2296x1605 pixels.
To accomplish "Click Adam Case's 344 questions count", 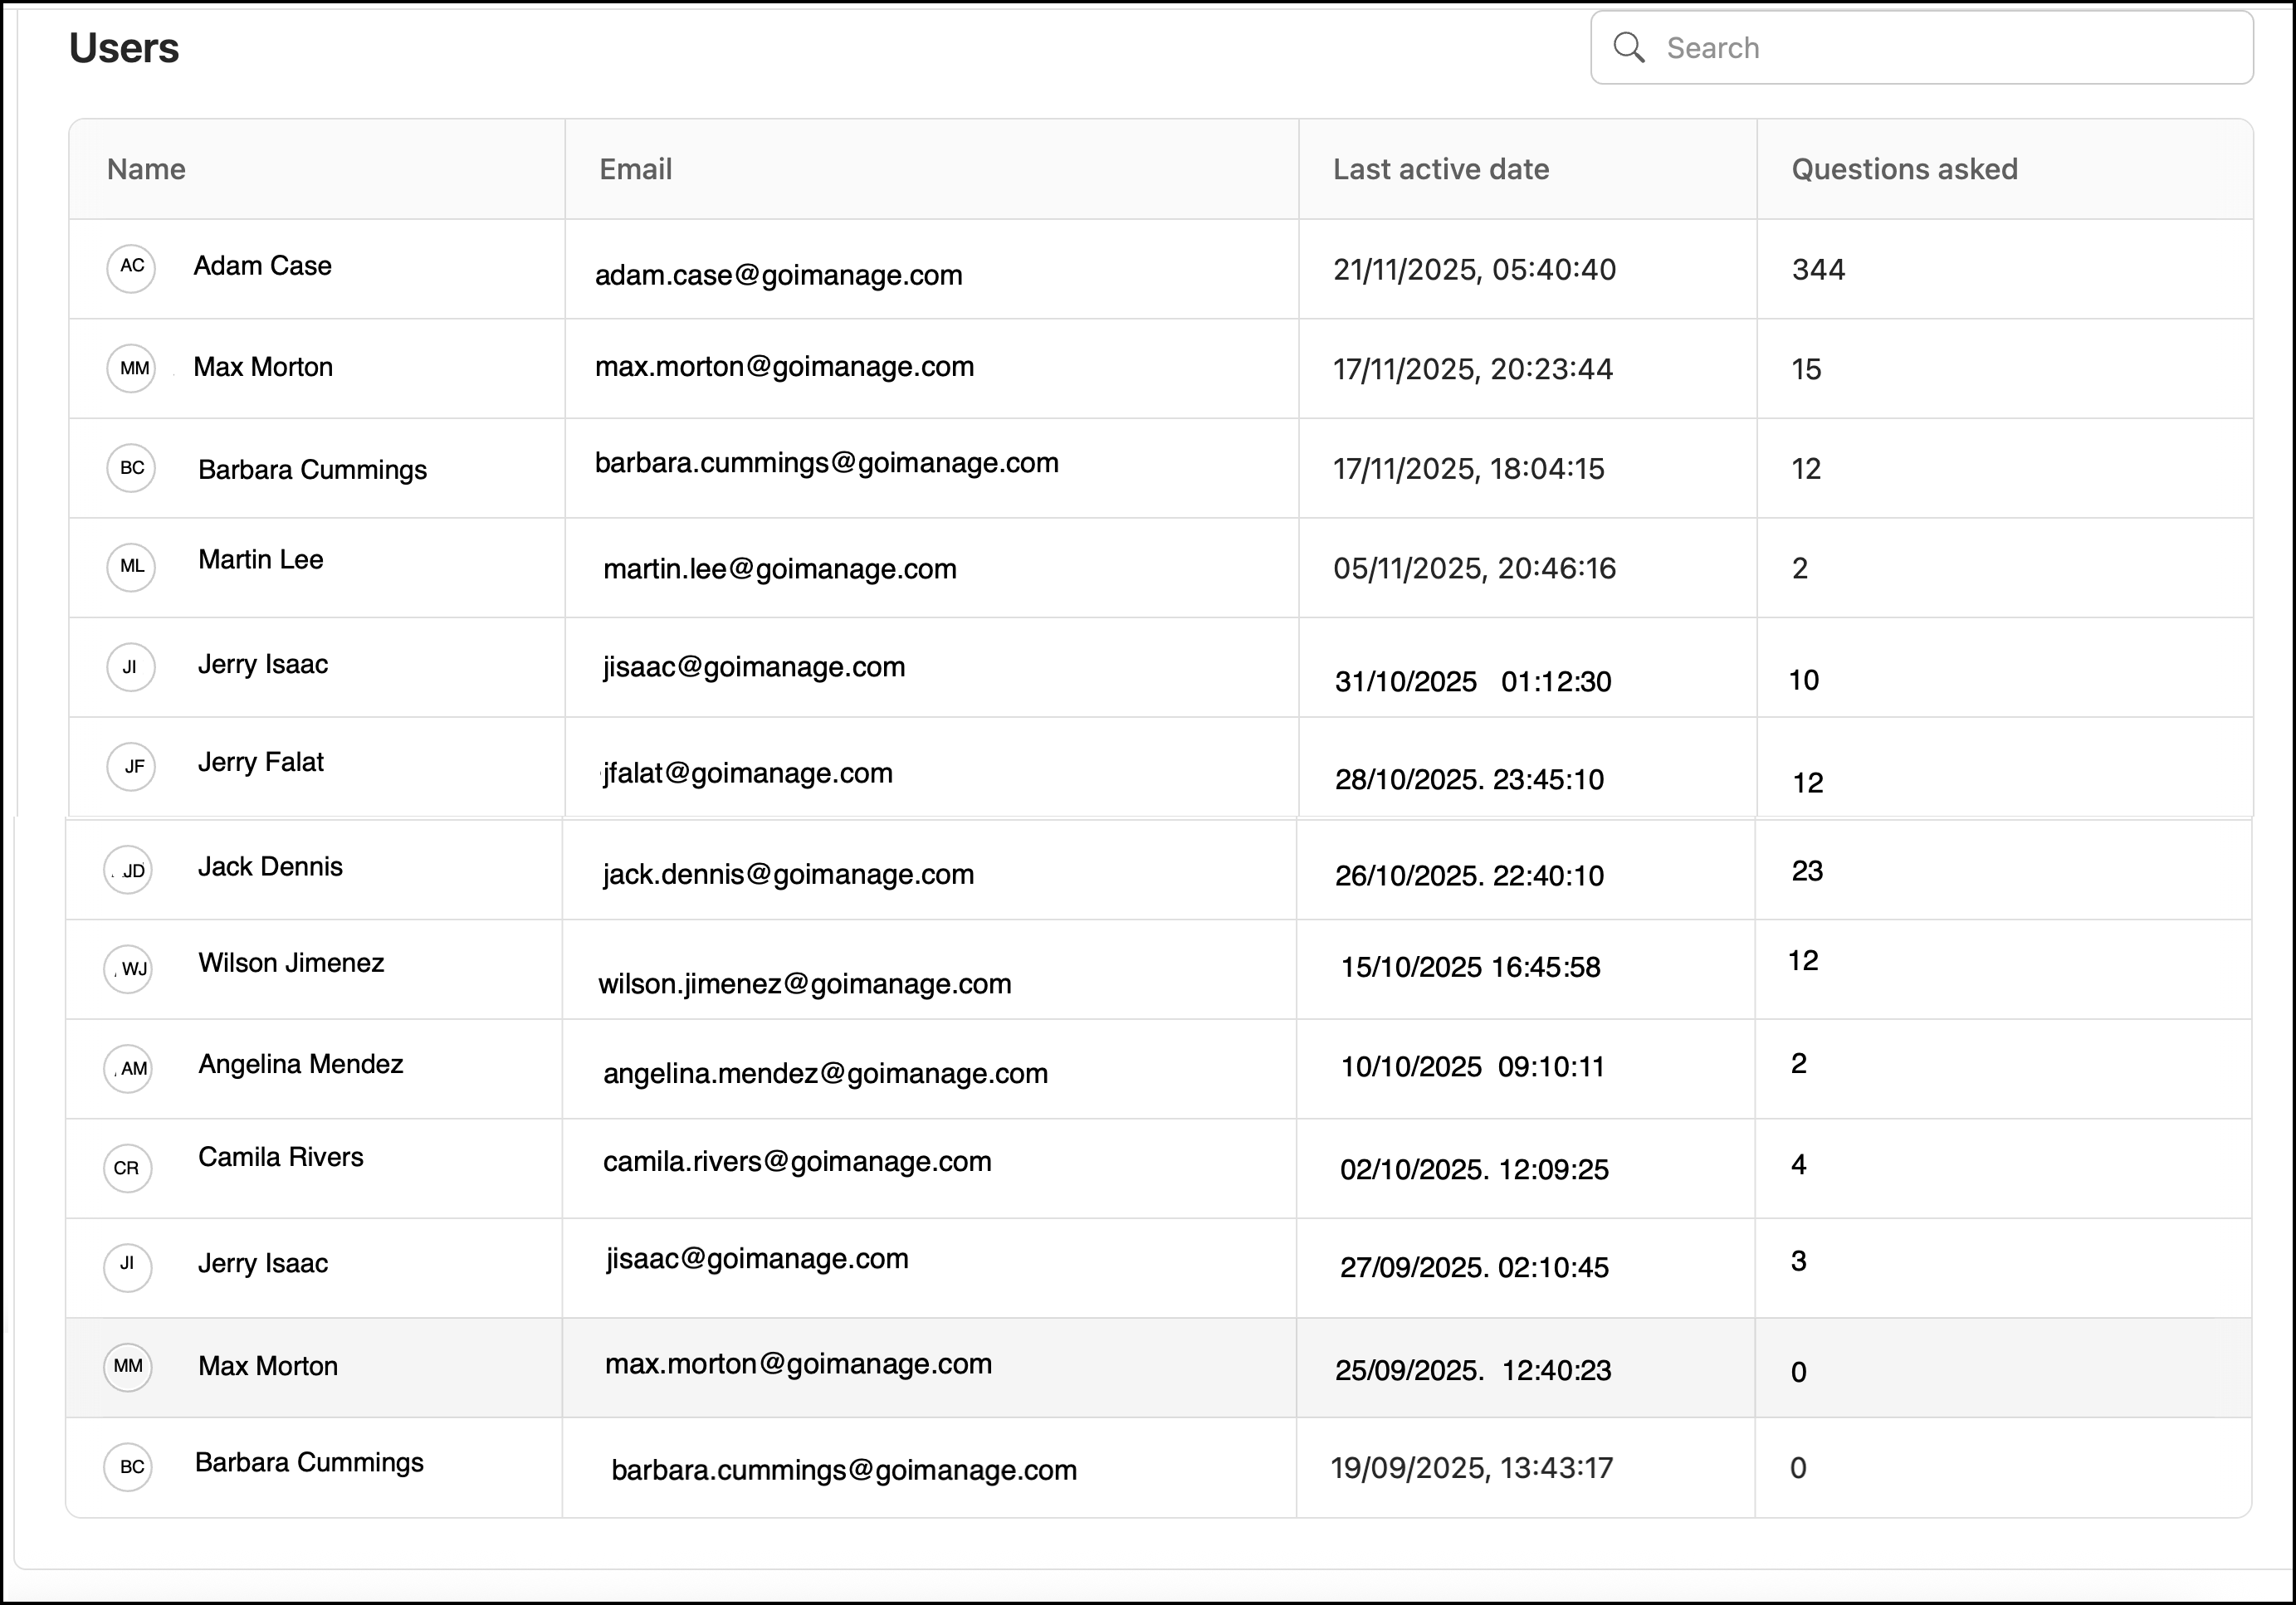I will (1818, 269).
